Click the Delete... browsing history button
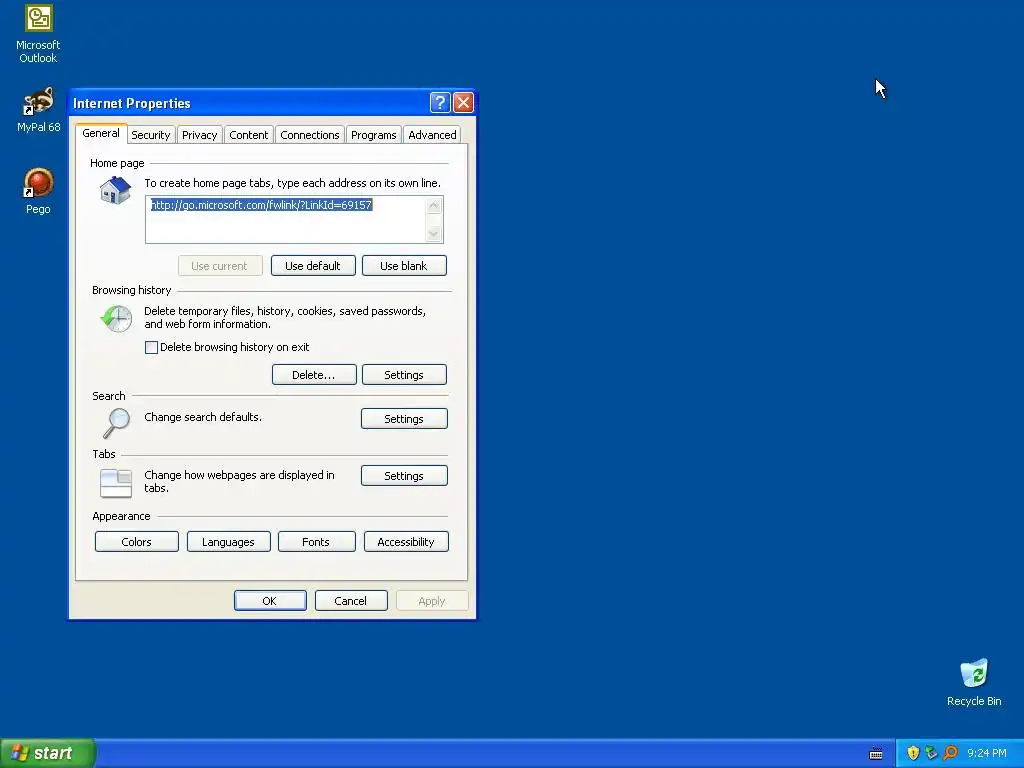1024x768 pixels. [x=313, y=375]
